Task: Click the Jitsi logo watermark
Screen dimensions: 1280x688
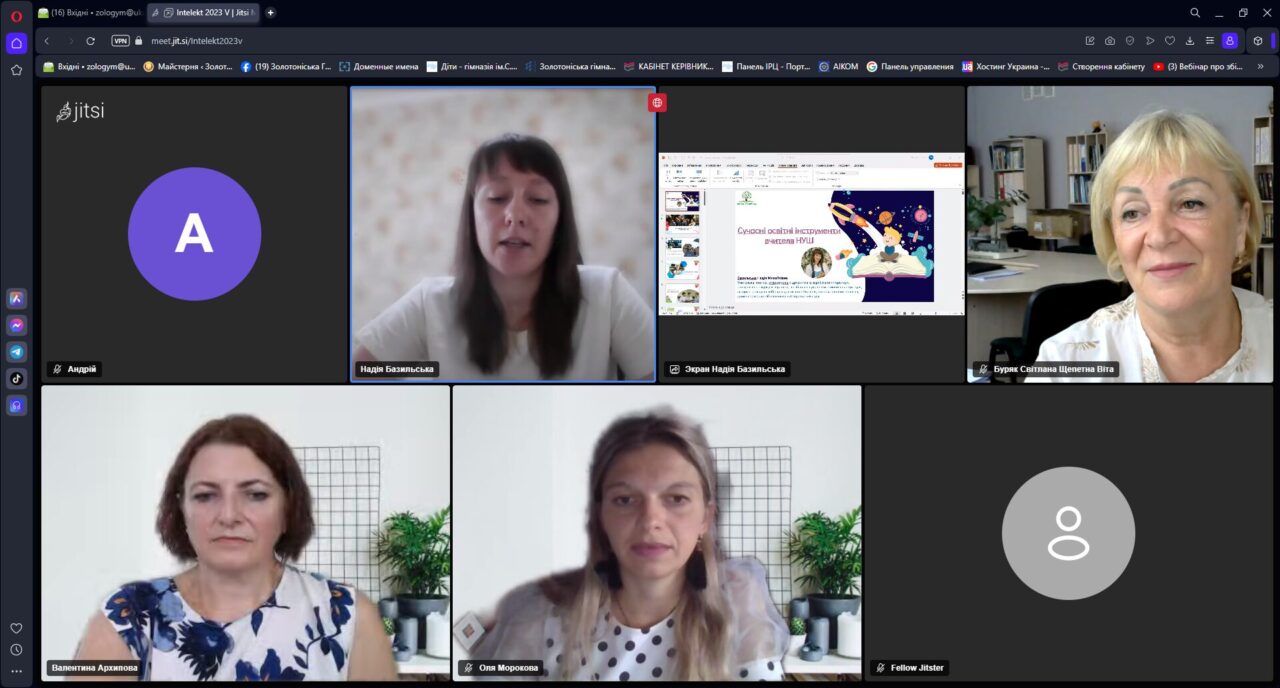Action: 80,111
